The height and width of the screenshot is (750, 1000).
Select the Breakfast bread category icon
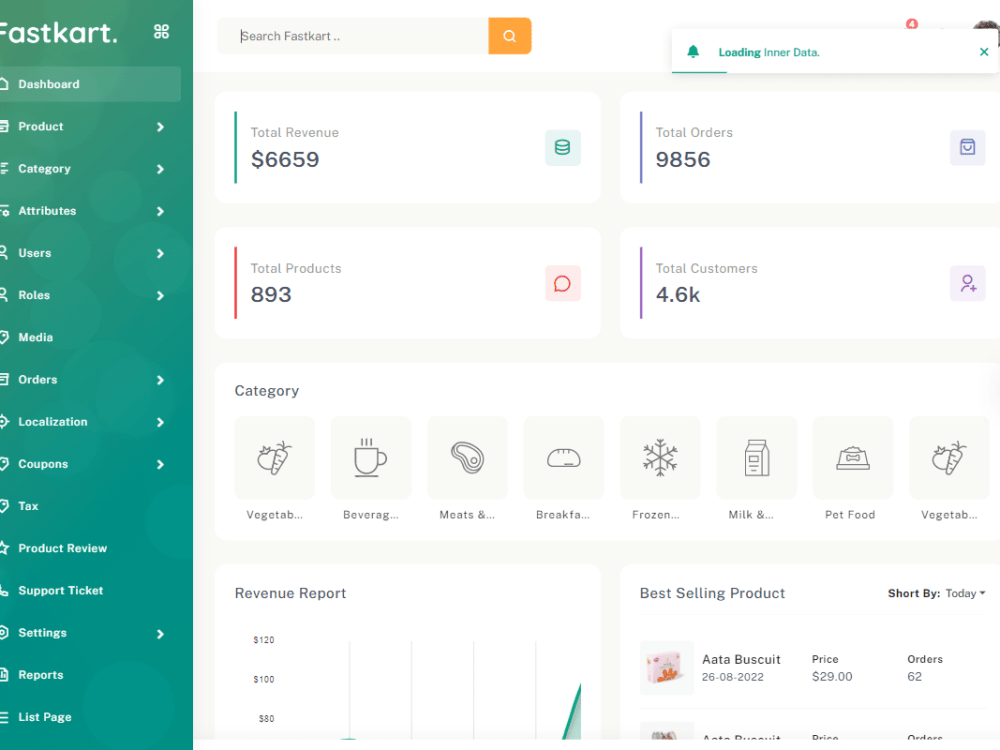coord(563,457)
